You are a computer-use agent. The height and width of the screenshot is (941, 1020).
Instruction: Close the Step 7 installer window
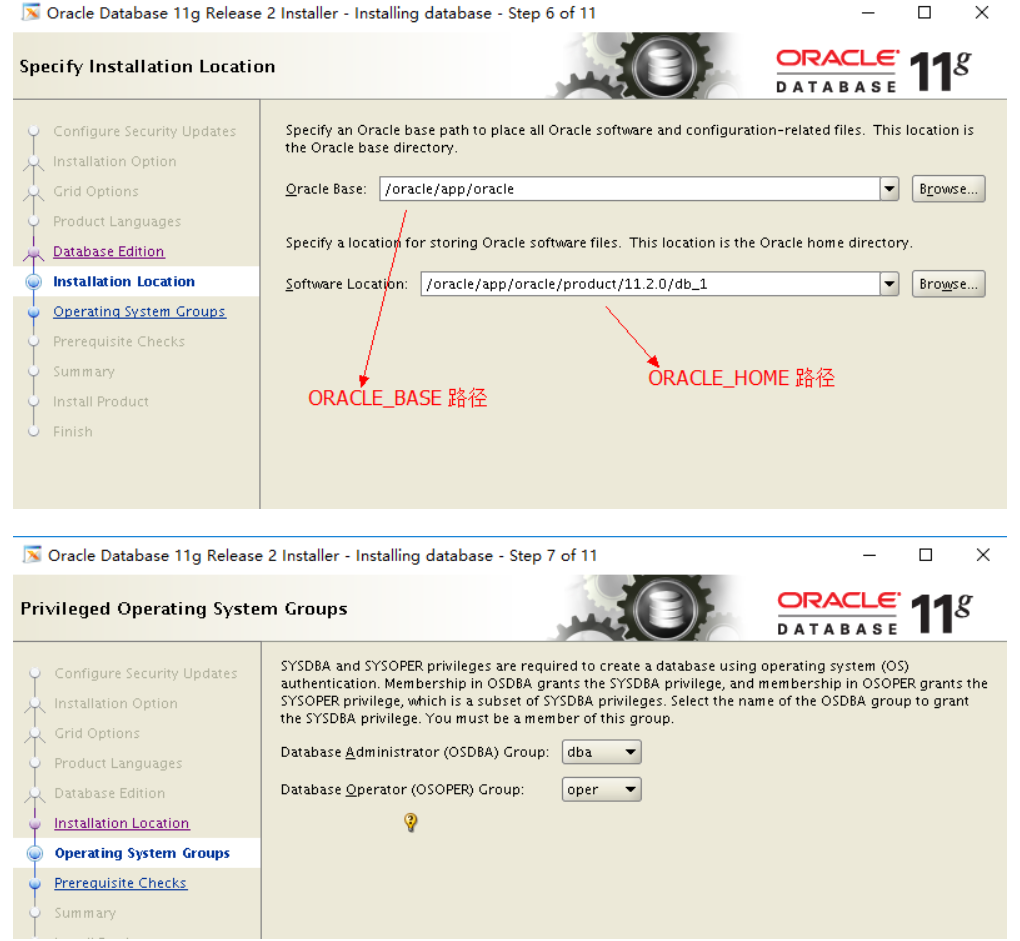(984, 555)
